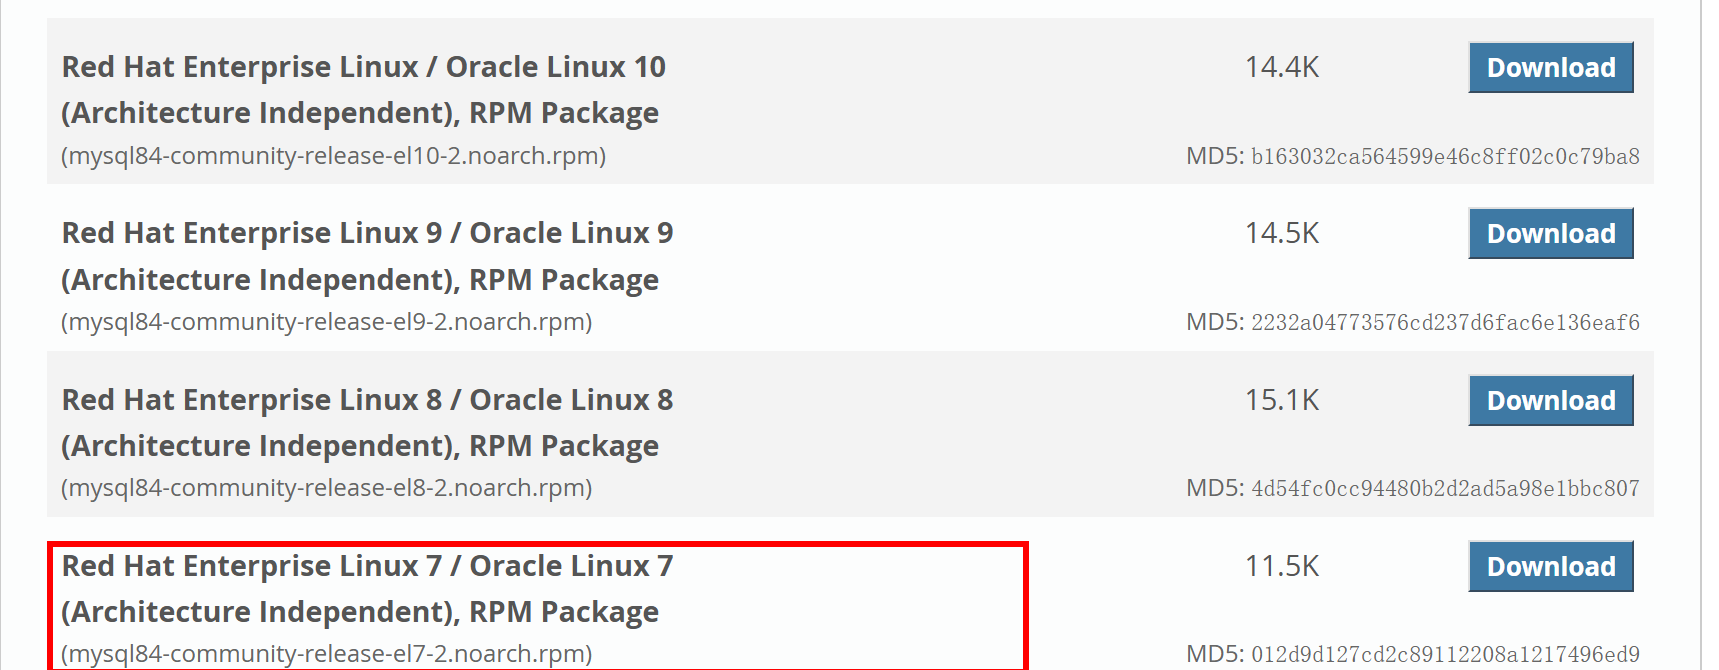Download the Oracle Linux 7 RPM package
This screenshot has width=1719, height=670.
pyautogui.click(x=1550, y=566)
